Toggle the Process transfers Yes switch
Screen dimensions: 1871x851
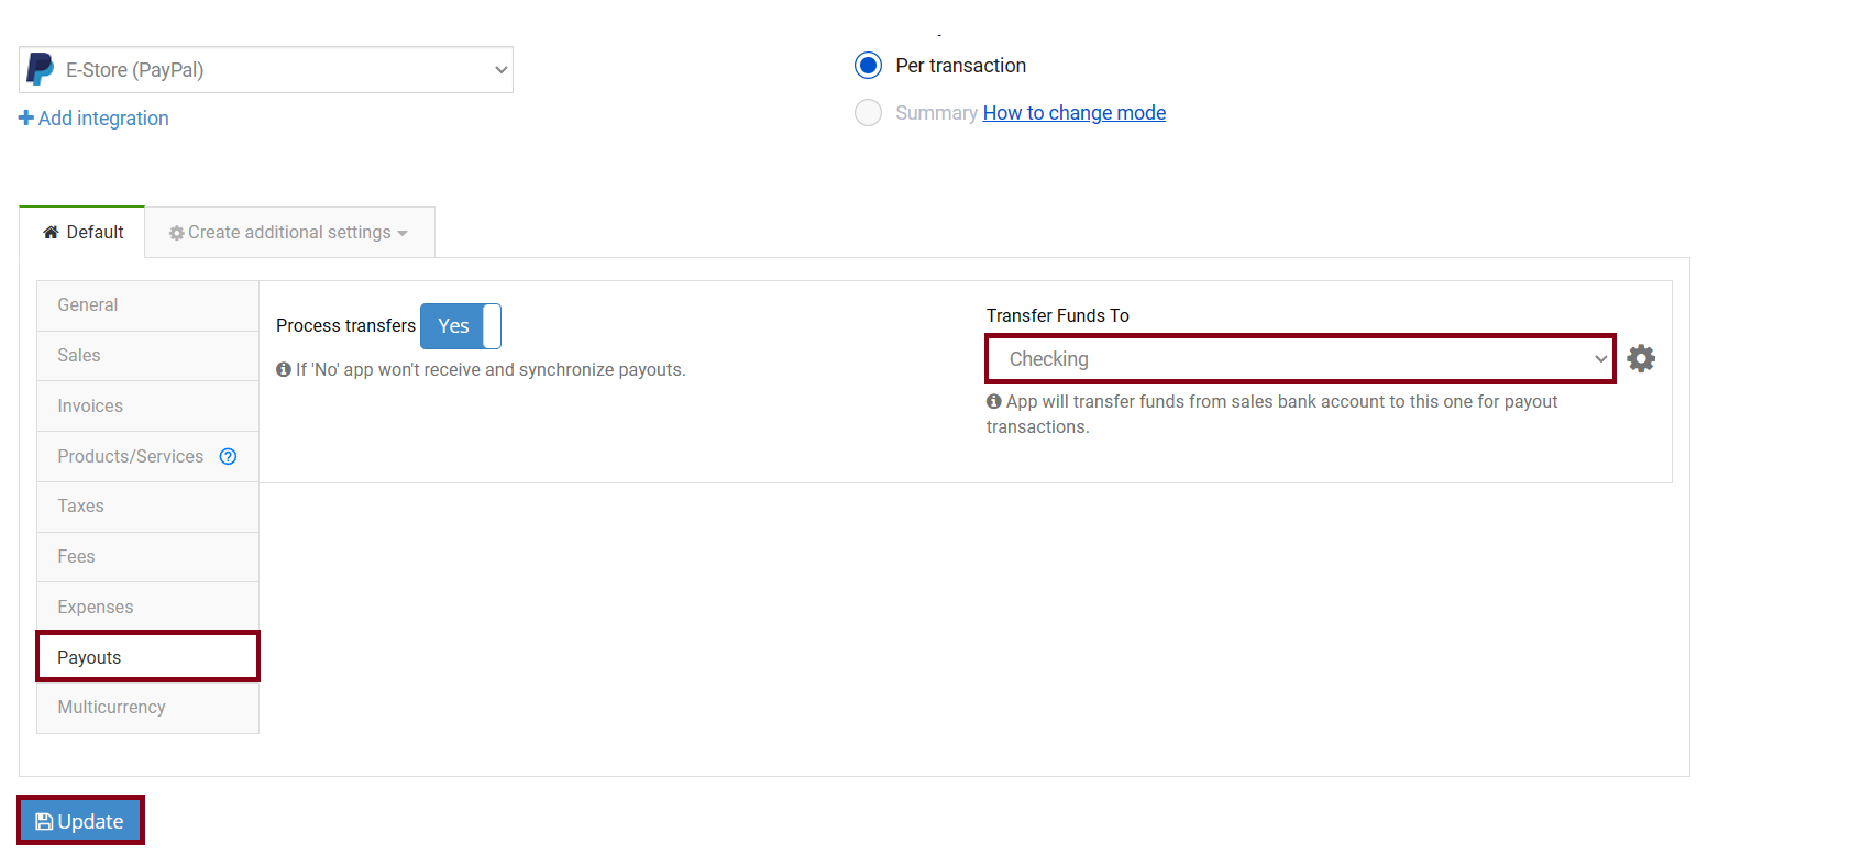click(460, 326)
